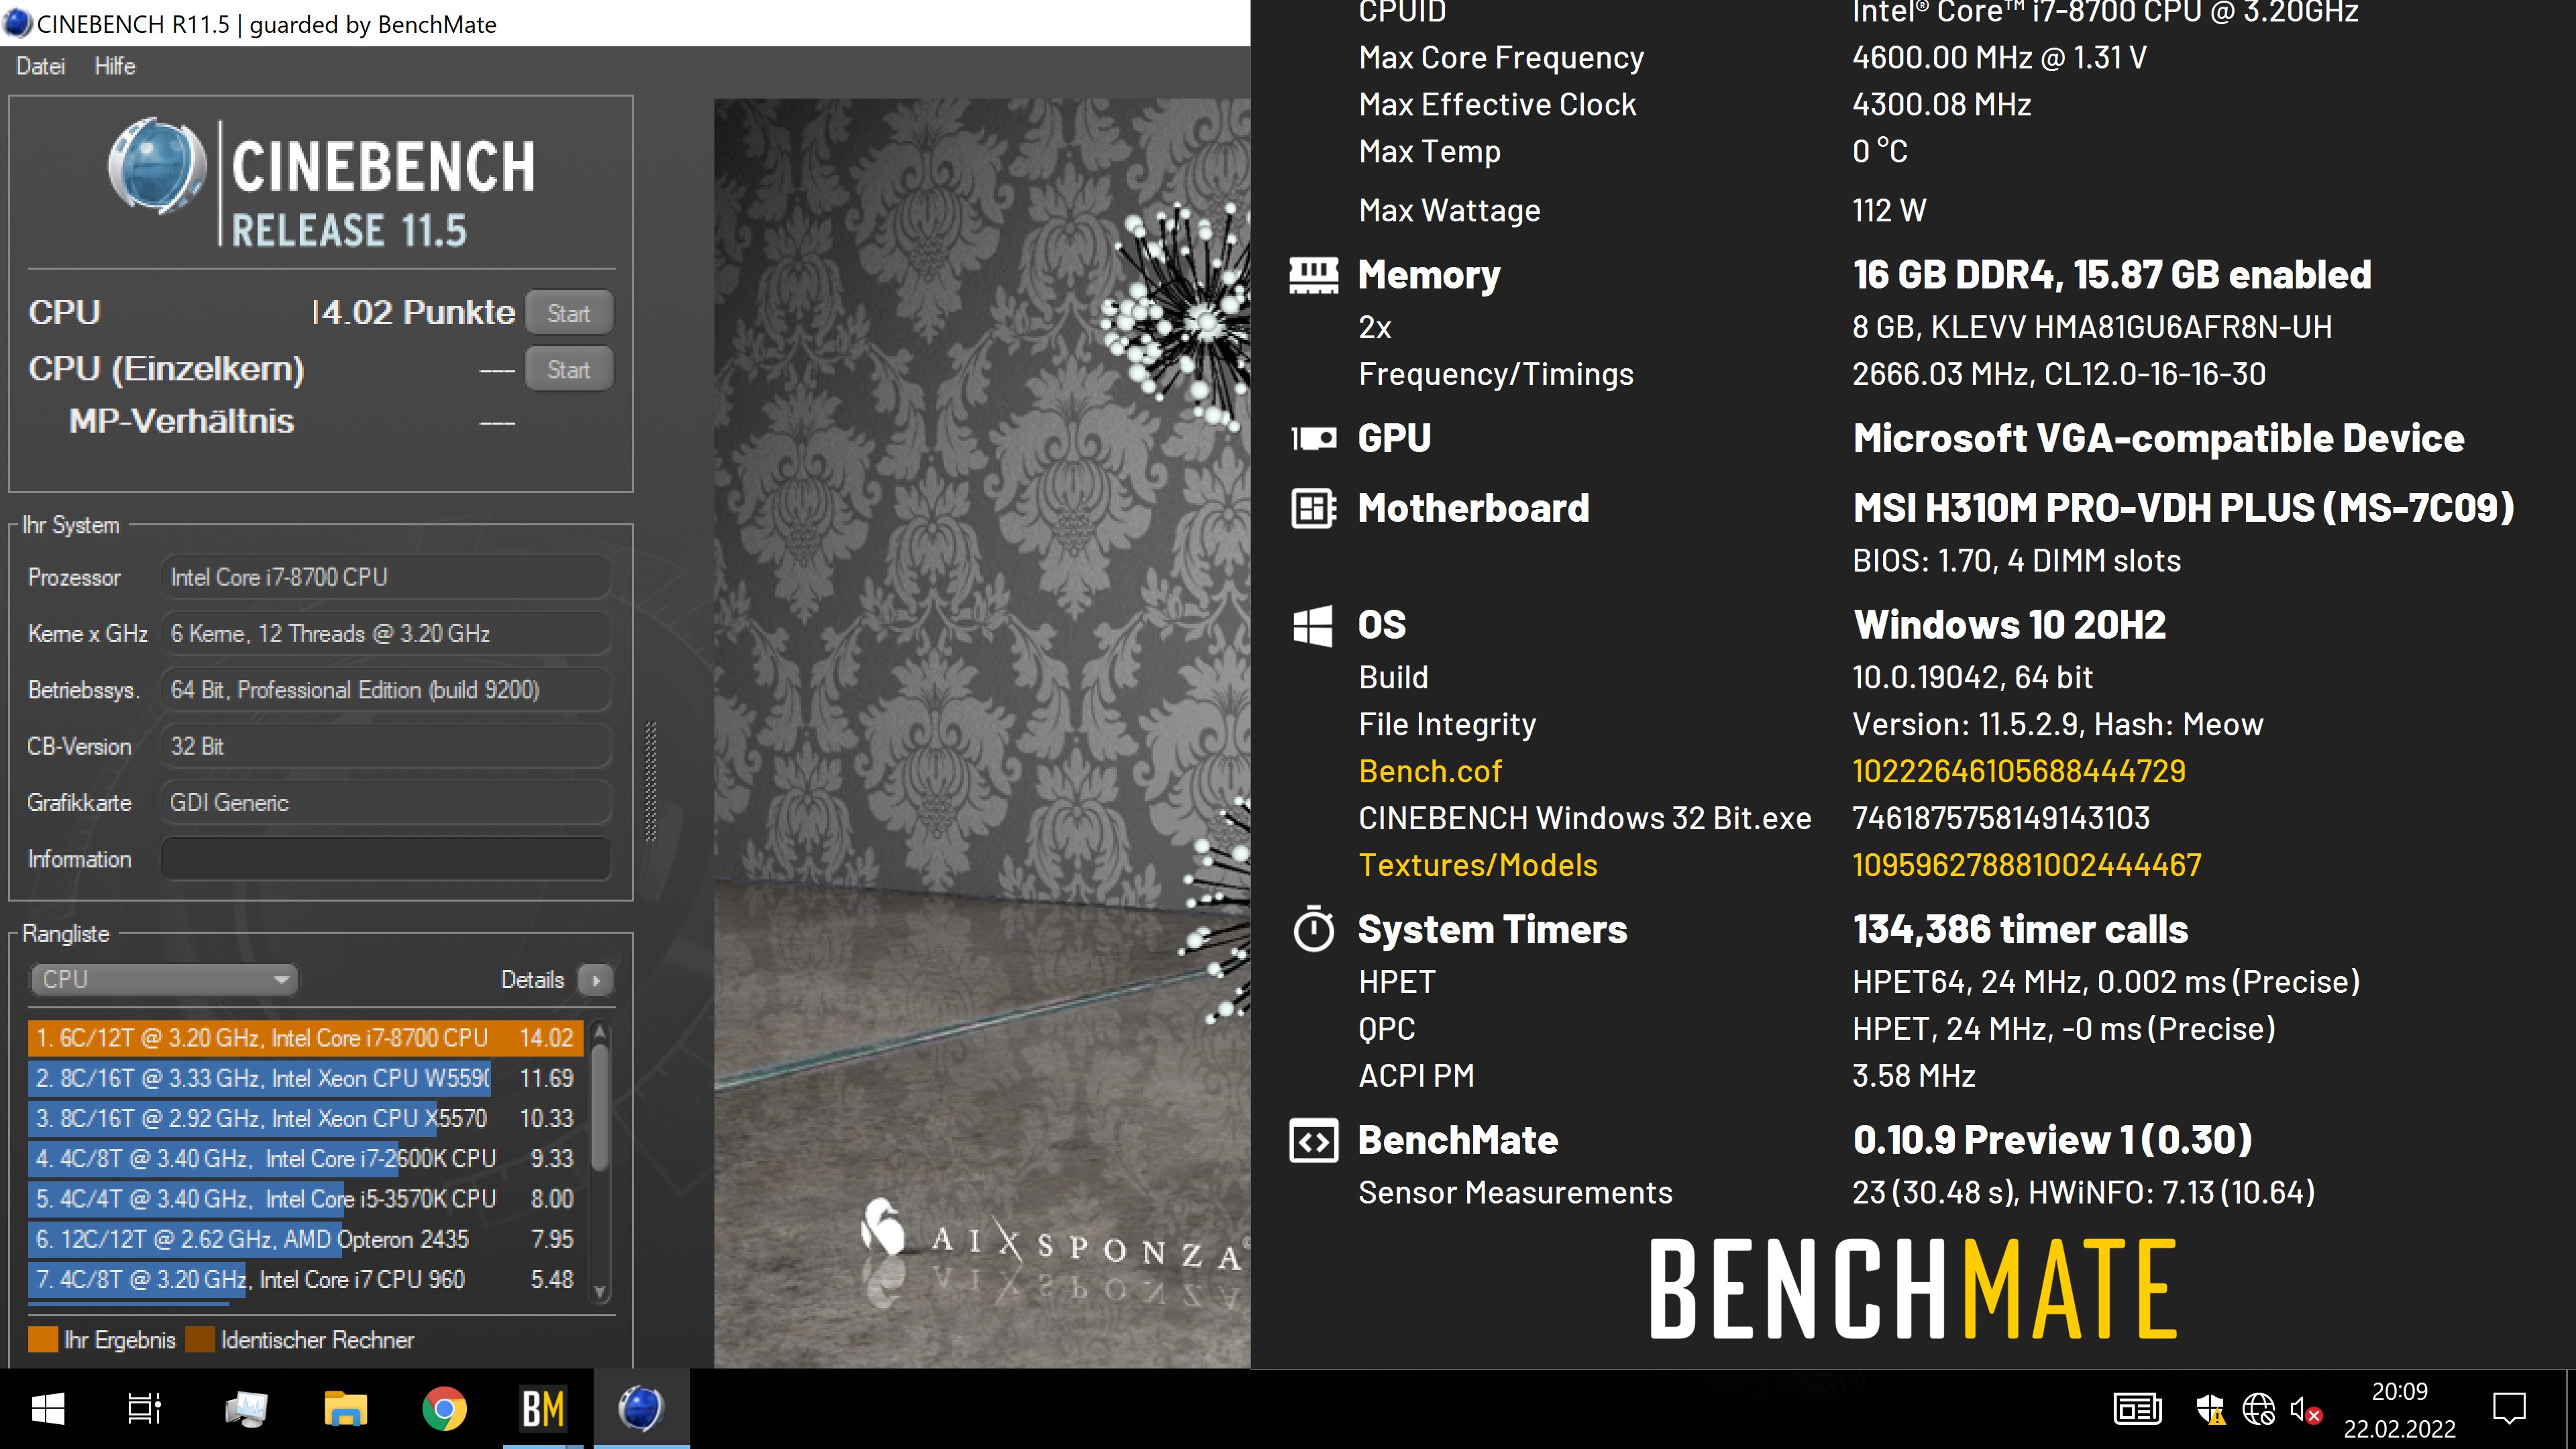Open Google Chrome from taskbar
The height and width of the screenshot is (1449, 2576).
pos(445,1410)
